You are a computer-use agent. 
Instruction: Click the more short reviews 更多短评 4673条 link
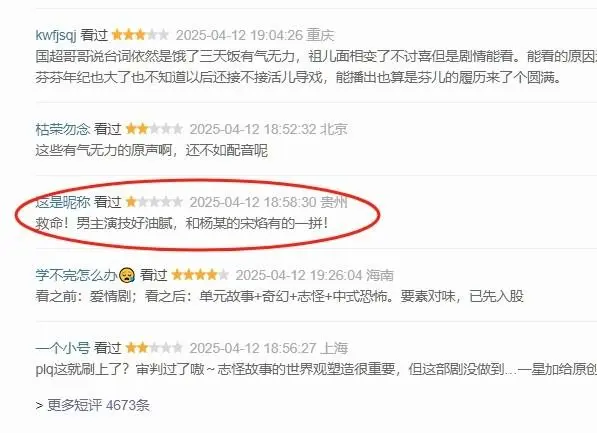click(93, 405)
